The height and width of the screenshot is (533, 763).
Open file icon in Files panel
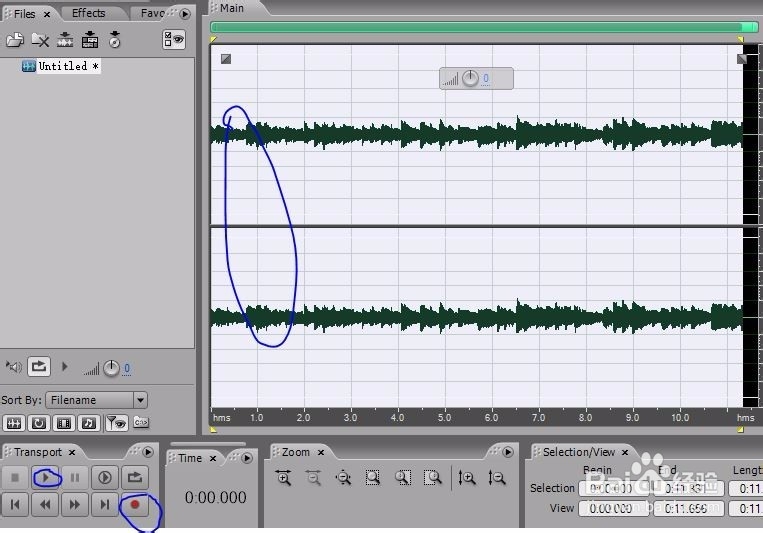(x=15, y=40)
